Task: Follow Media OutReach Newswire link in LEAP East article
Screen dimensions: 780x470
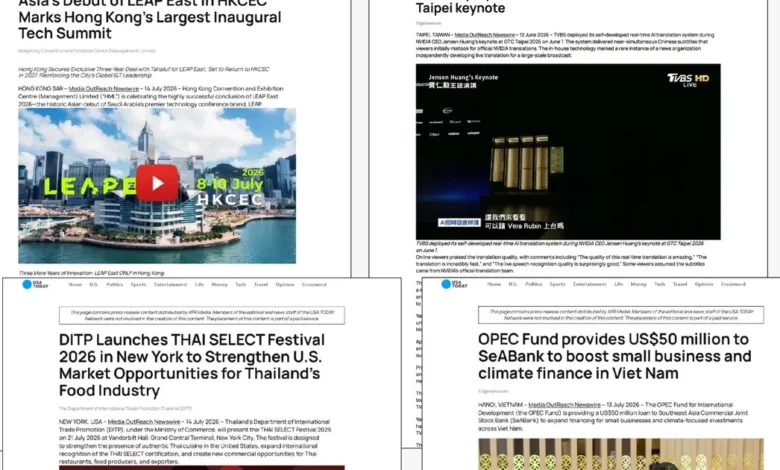Action: [x=103, y=89]
